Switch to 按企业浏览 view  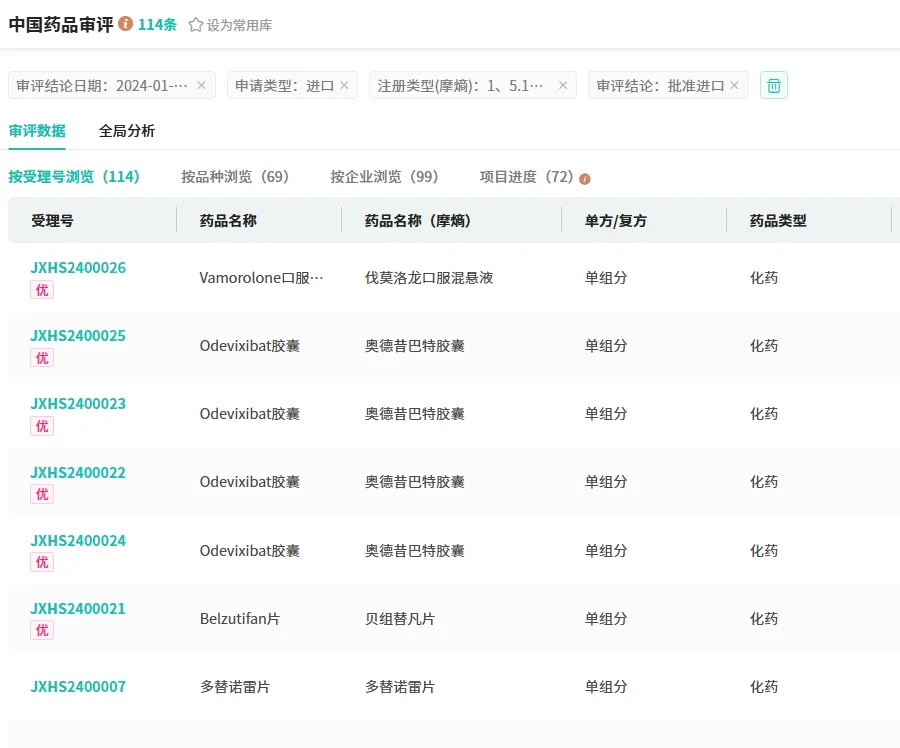pos(384,177)
